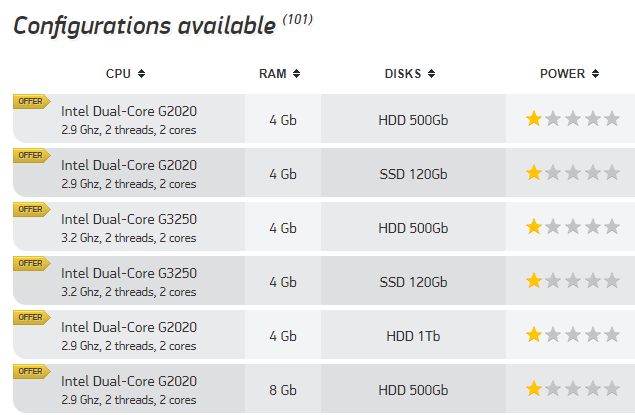The width and height of the screenshot is (635, 415).
Task: Click the OFFER badge on the HDD 1Tb row
Action: (x=32, y=317)
